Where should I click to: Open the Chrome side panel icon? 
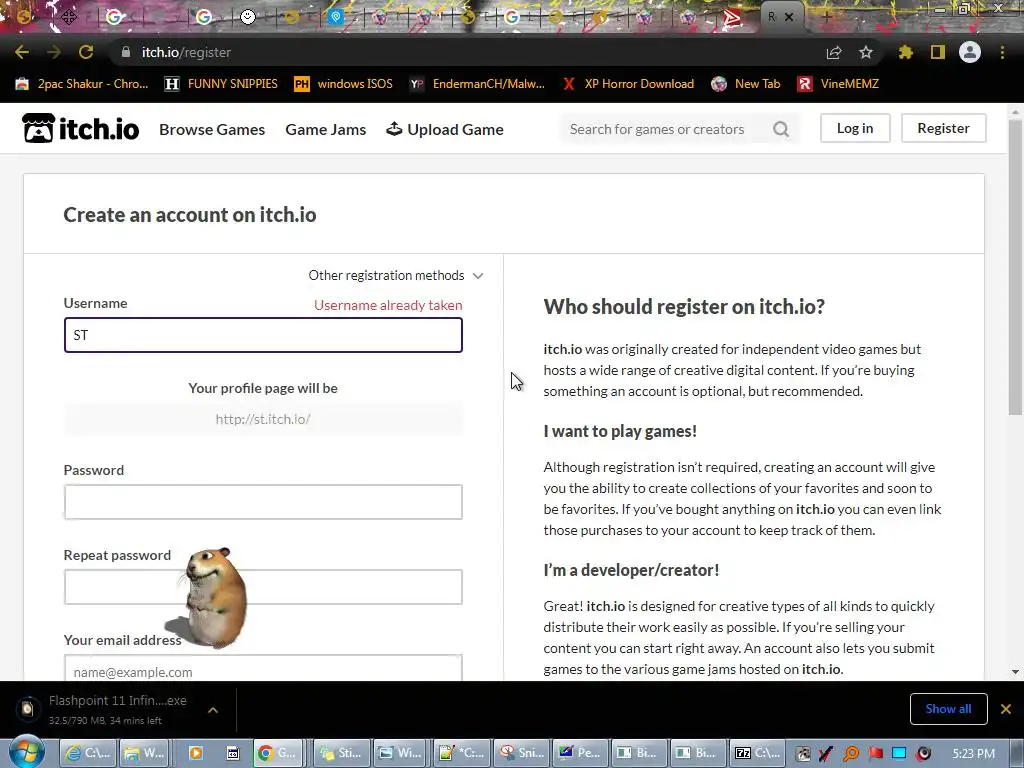click(938, 52)
